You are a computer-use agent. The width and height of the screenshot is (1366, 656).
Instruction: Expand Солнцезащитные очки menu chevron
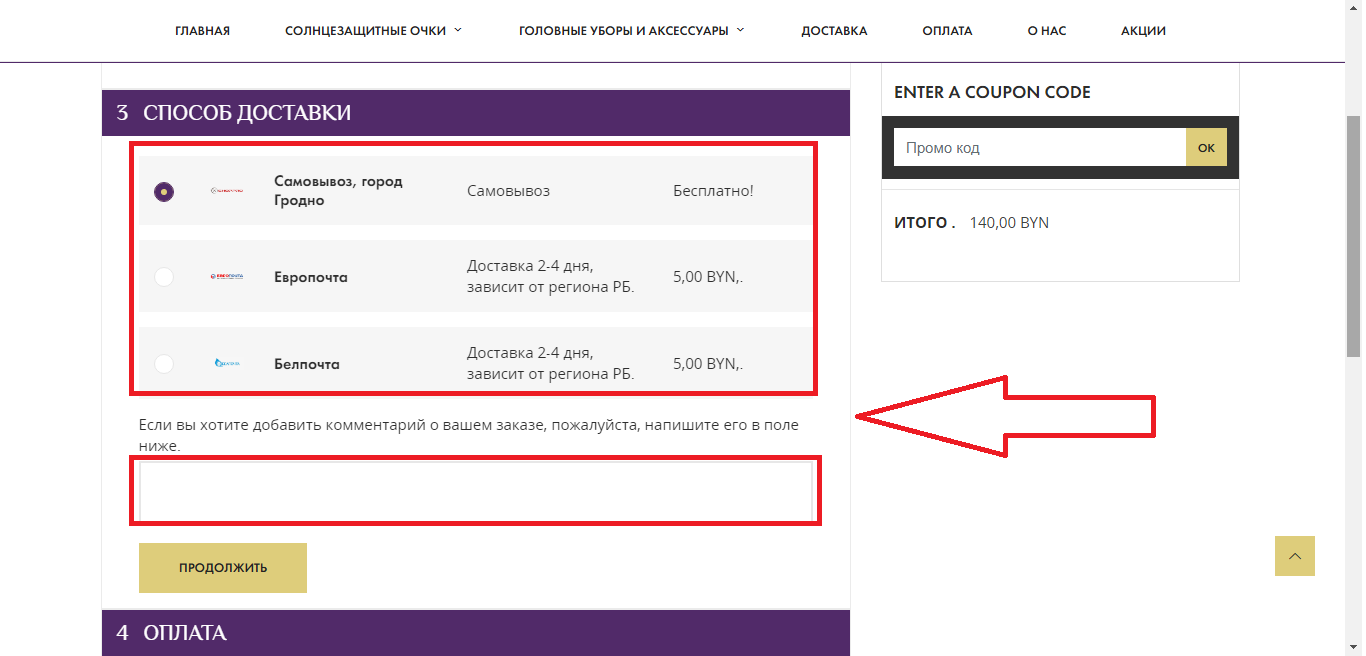(x=458, y=30)
